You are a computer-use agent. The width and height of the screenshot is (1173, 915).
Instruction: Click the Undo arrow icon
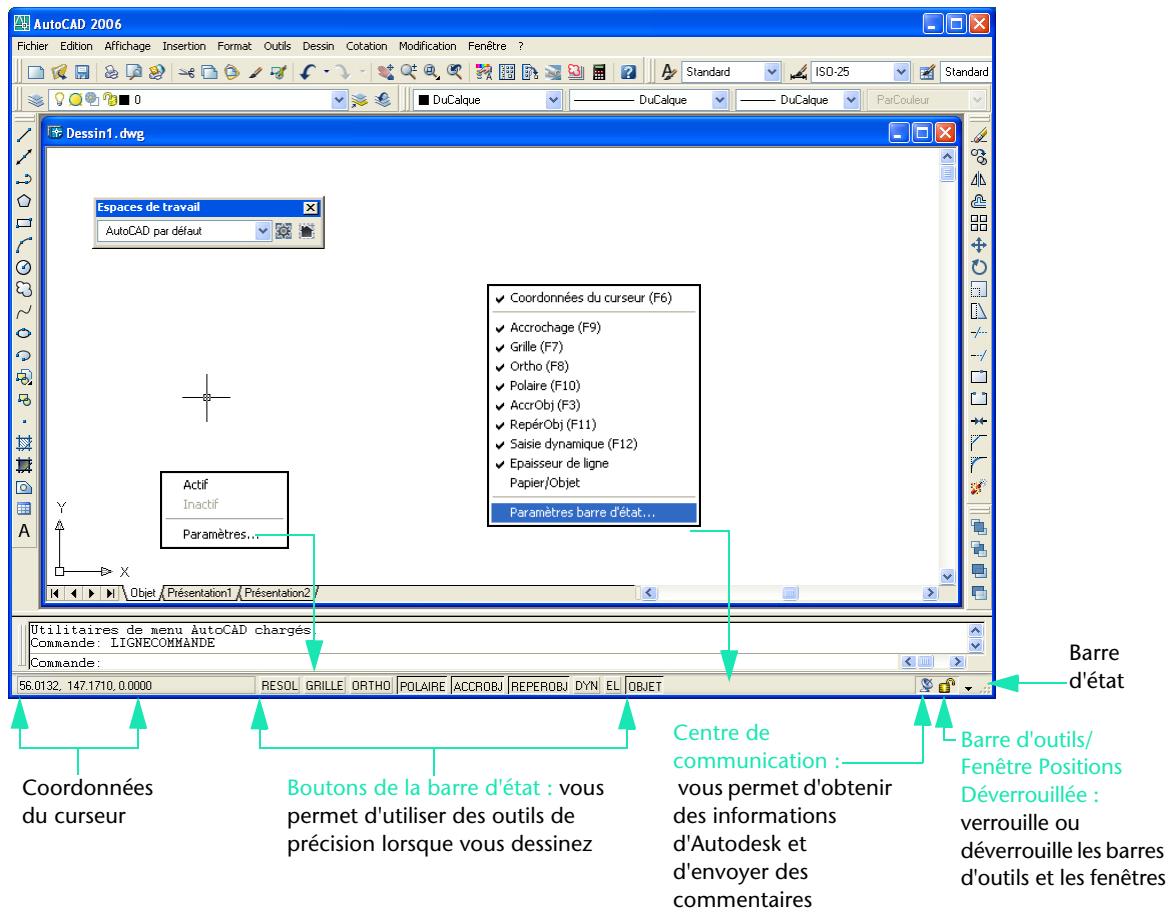click(x=307, y=73)
